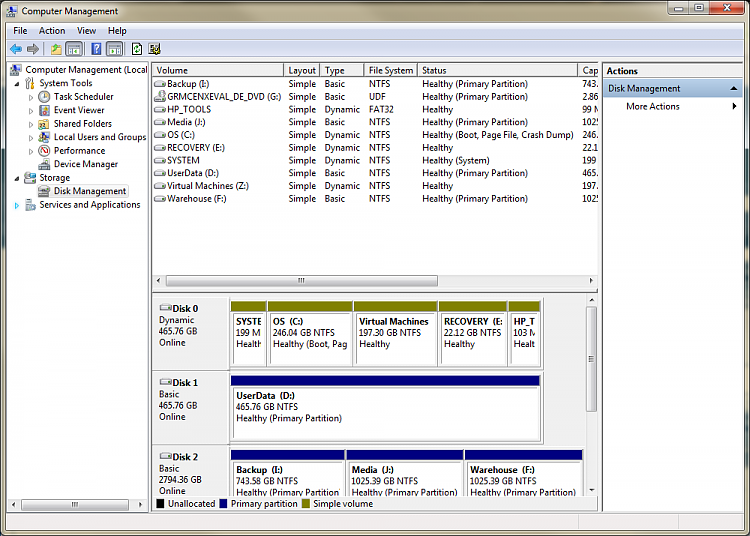The height and width of the screenshot is (536, 750).
Task: Open More Actions submenu
Action: pyautogui.click(x=672, y=106)
